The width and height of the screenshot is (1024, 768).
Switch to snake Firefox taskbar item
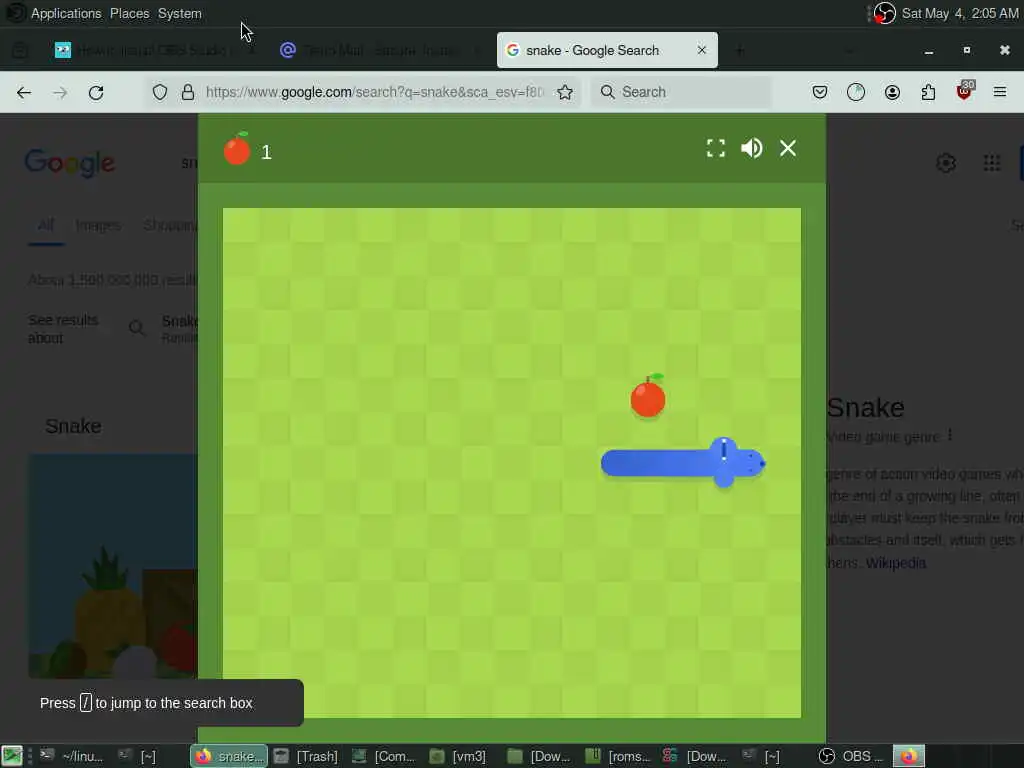click(x=229, y=756)
